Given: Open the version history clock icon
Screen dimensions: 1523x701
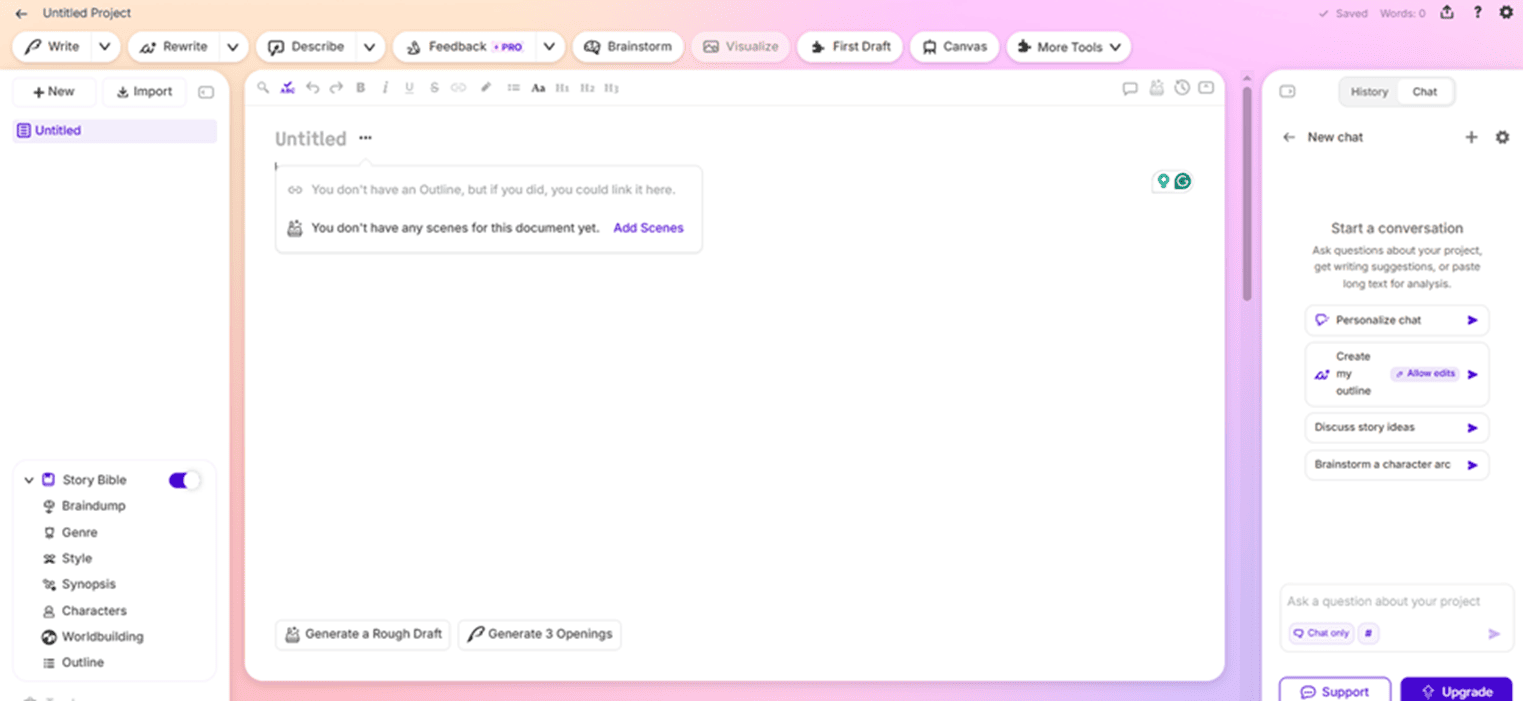Looking at the screenshot, I should pos(1182,88).
